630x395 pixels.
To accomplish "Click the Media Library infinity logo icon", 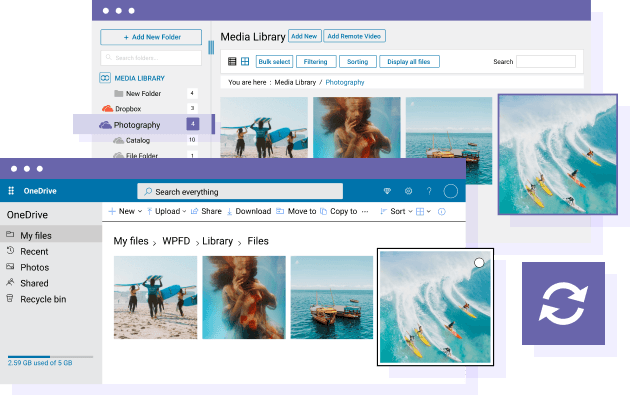I will pyautogui.click(x=105, y=78).
